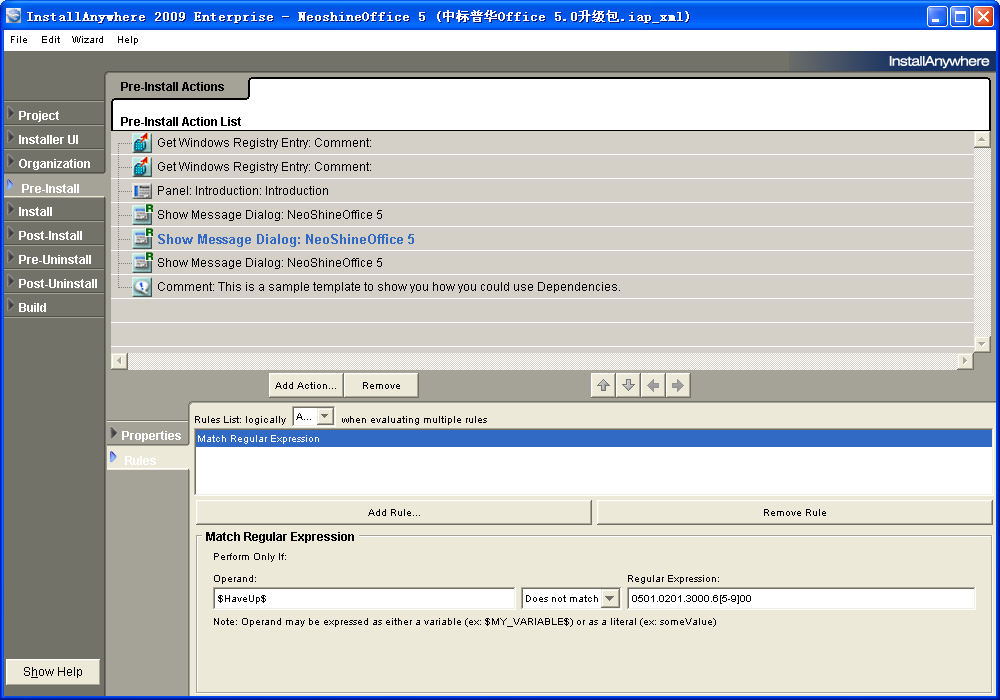Click the action list scroll up arrow
The height and width of the screenshot is (700, 1000).
[x=982, y=139]
